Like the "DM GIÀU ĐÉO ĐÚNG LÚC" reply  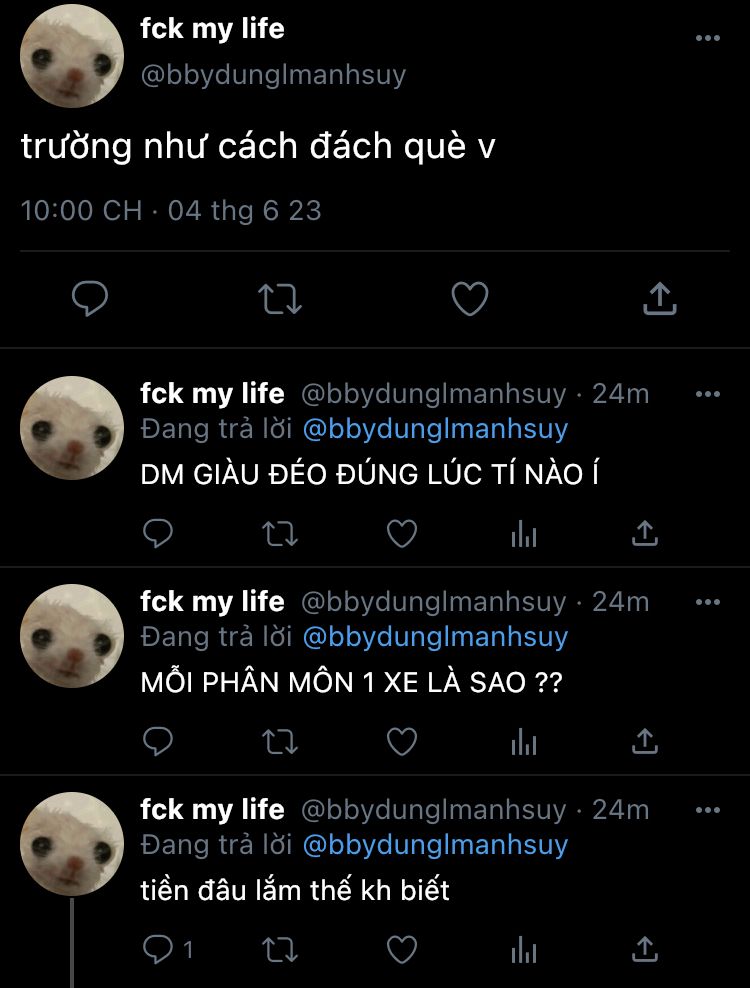[402, 534]
